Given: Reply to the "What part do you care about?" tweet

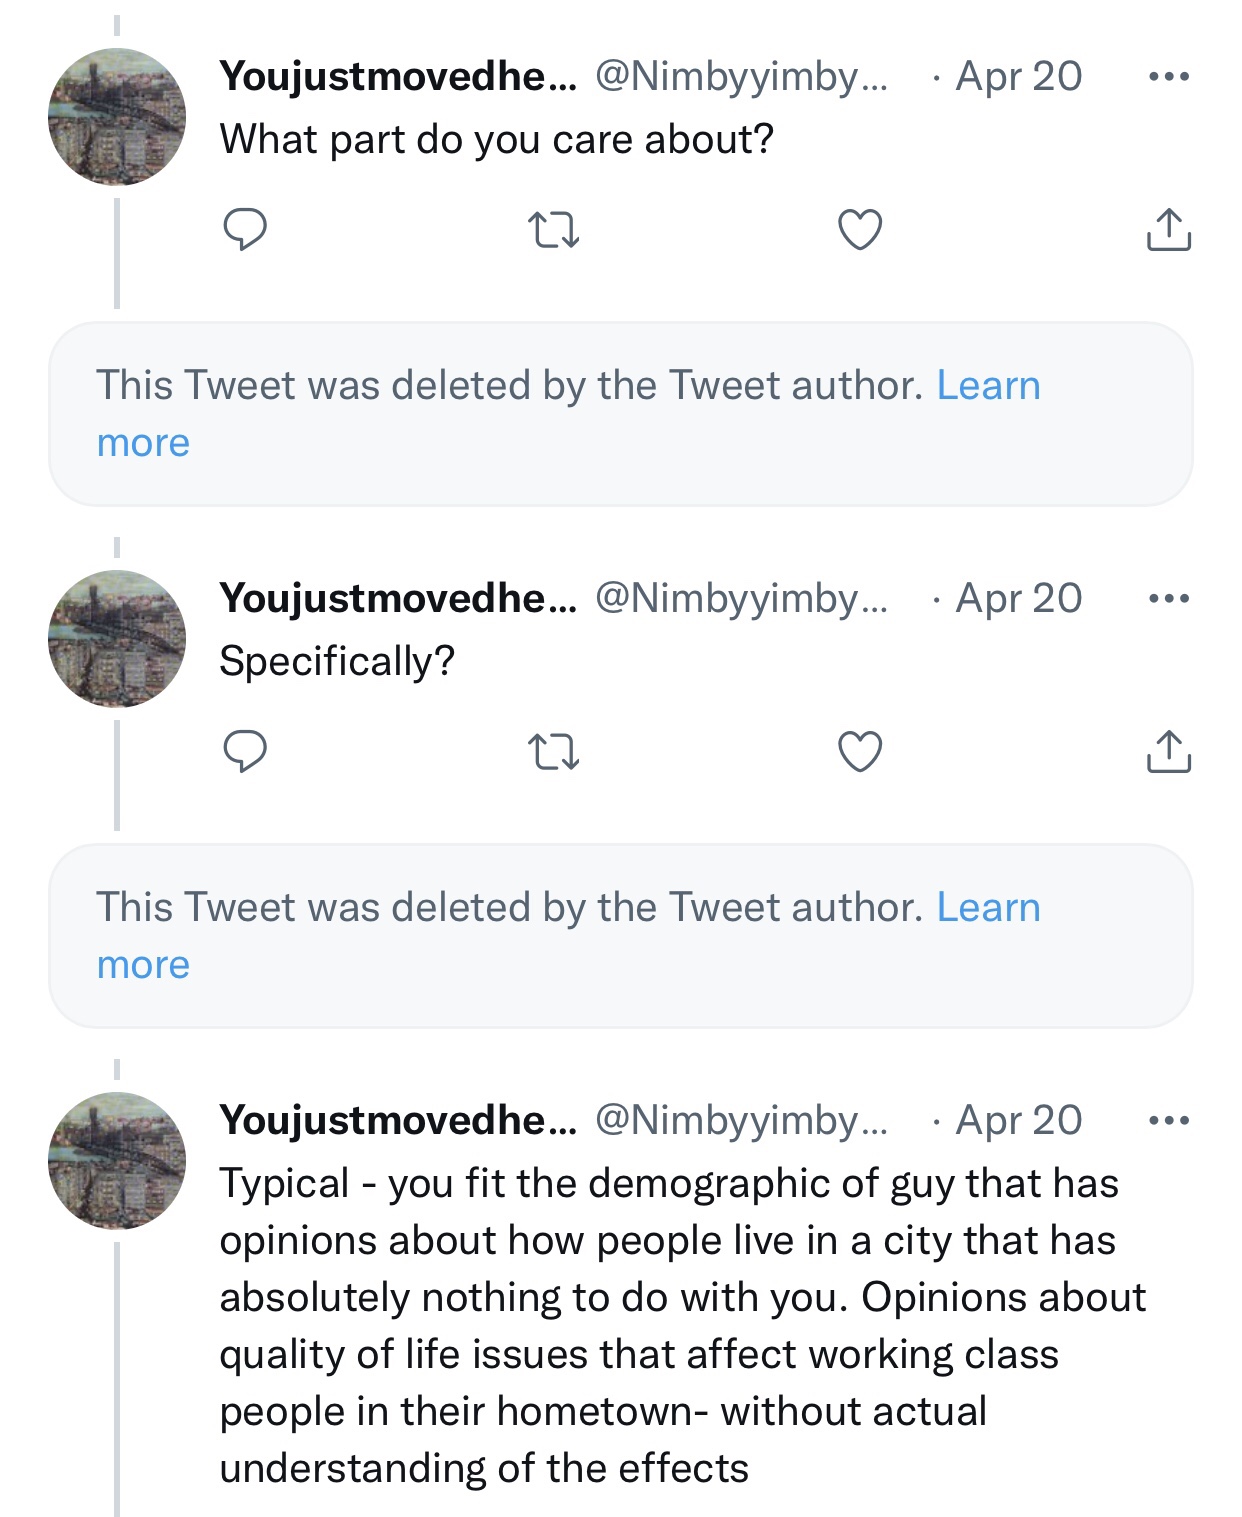Looking at the screenshot, I should tap(245, 230).
